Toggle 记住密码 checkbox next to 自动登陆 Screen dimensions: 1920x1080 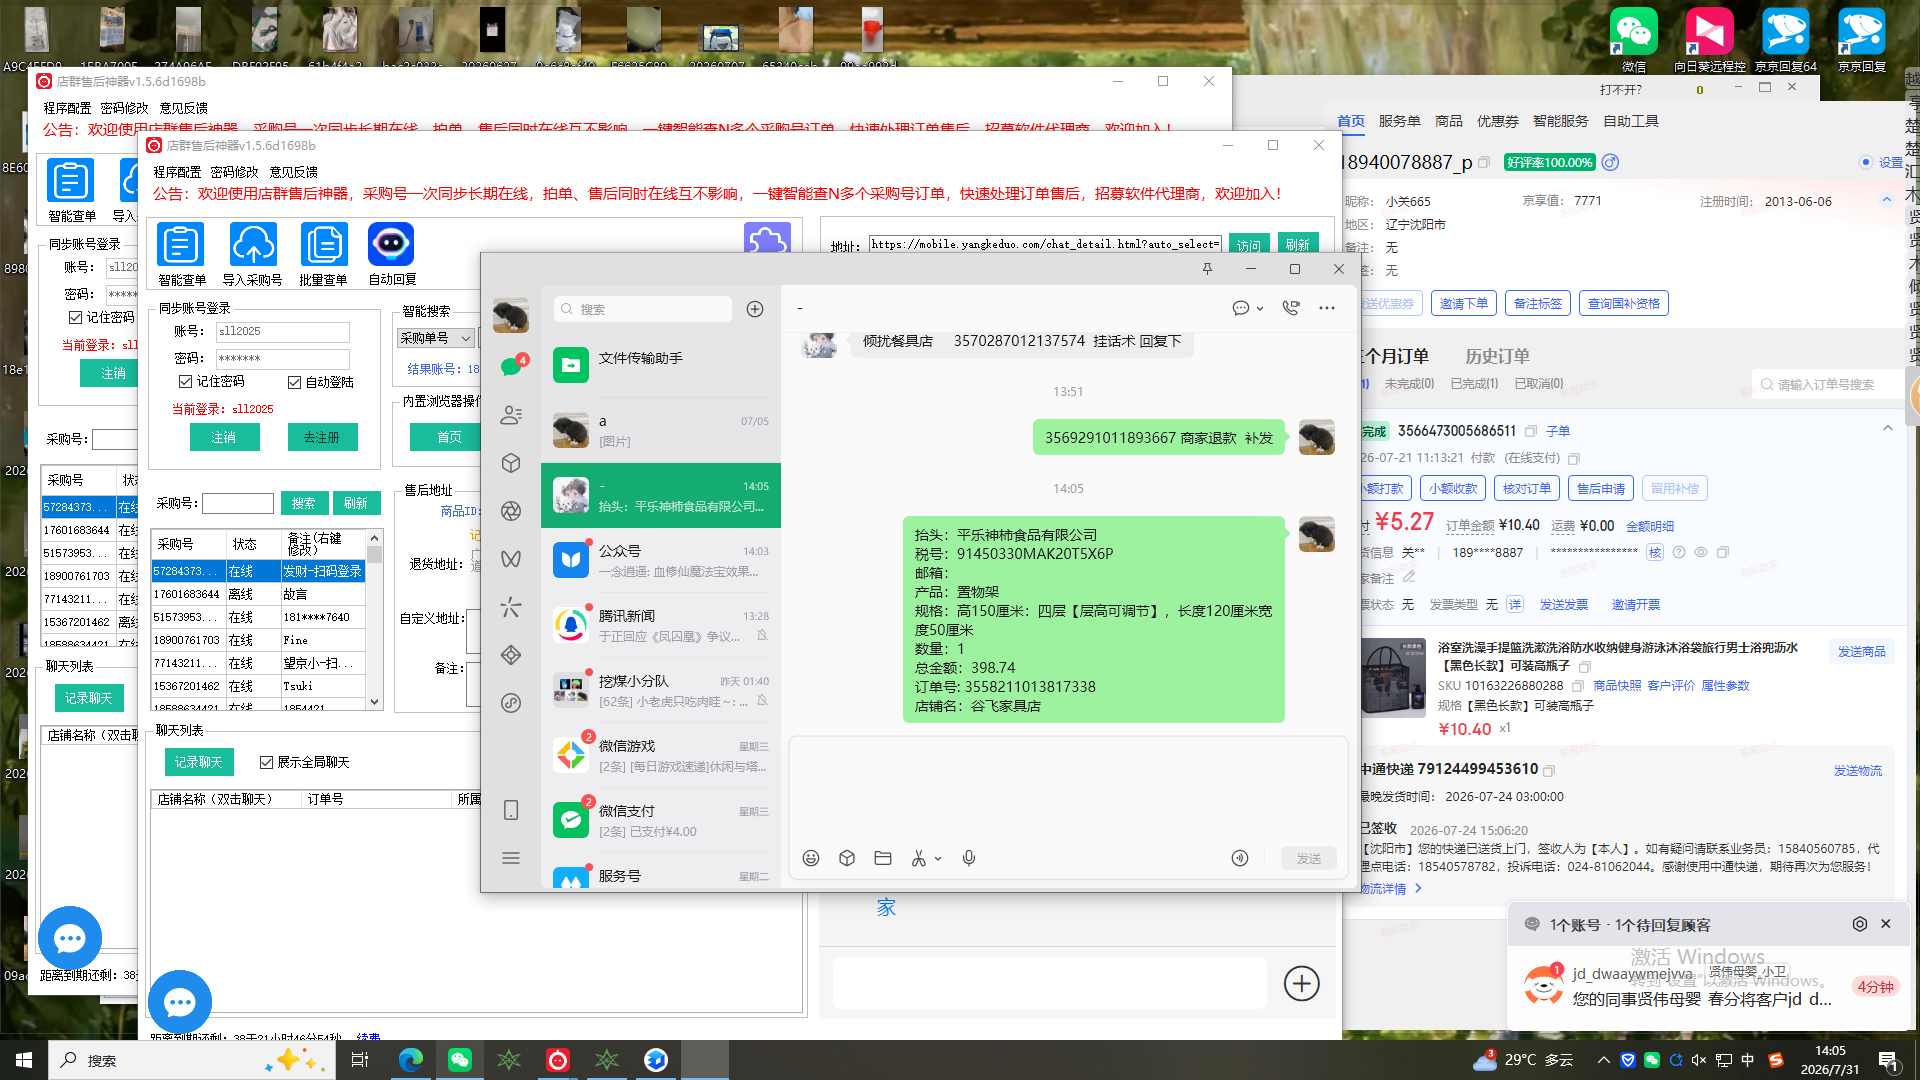pos(186,381)
